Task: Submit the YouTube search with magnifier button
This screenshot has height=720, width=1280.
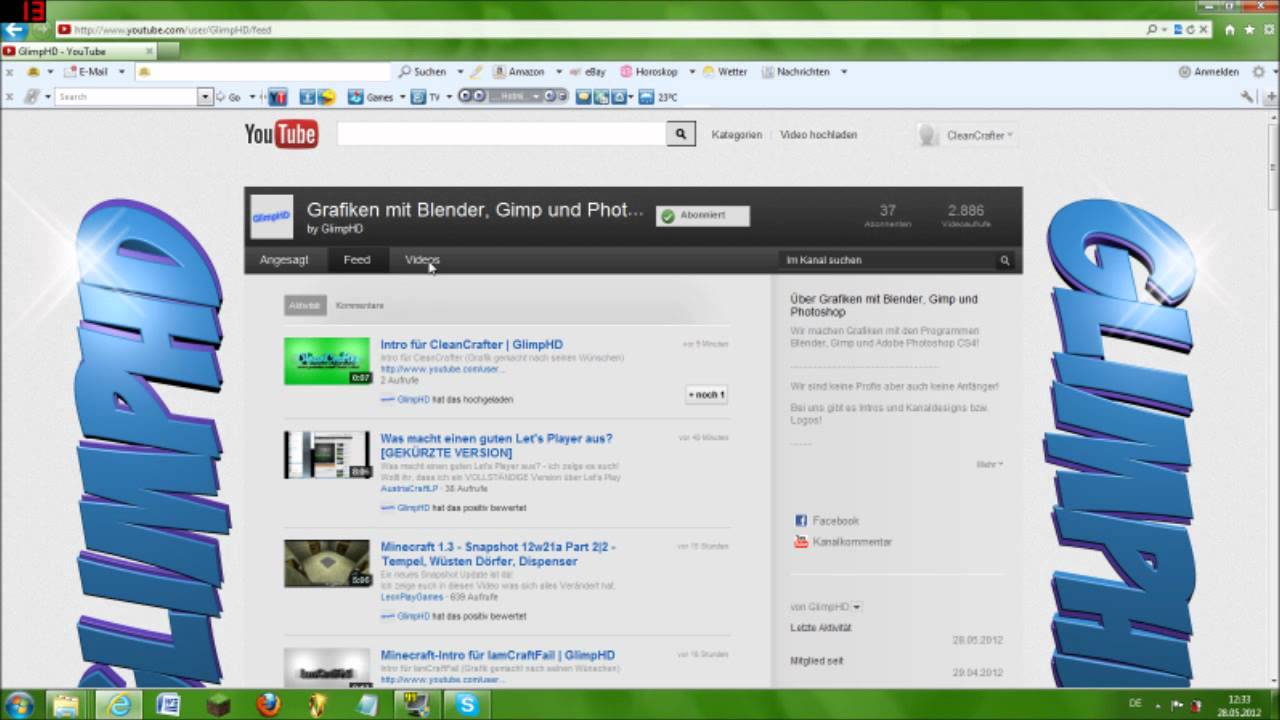Action: (x=681, y=134)
